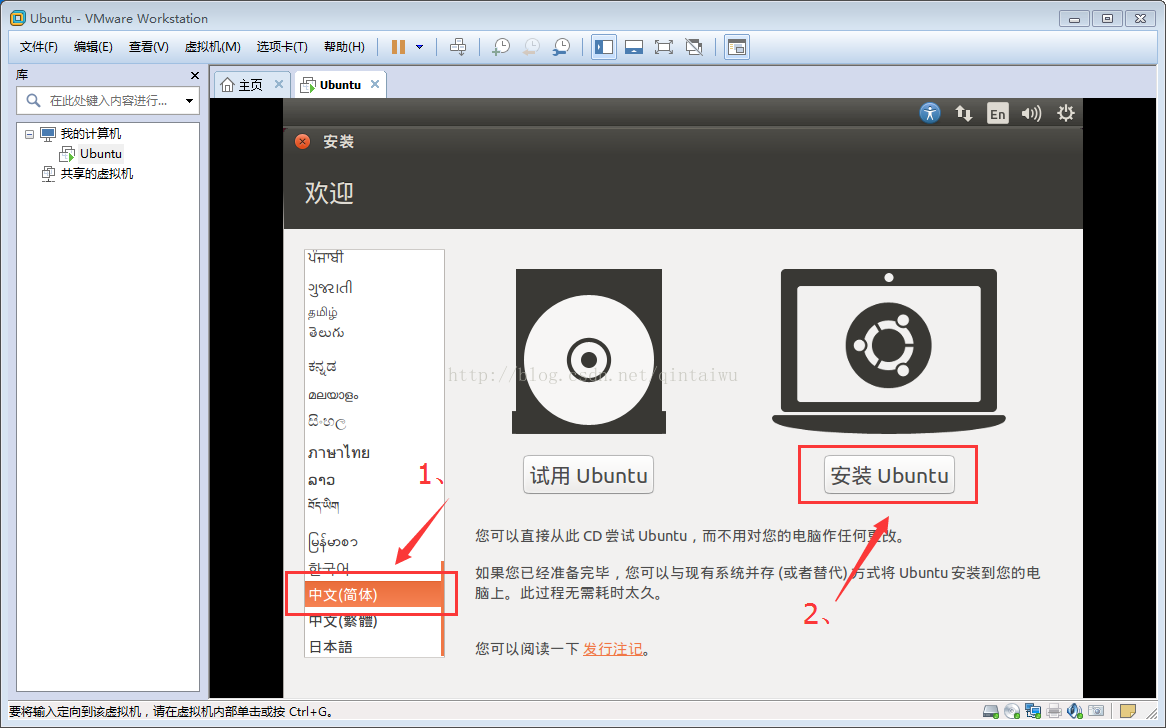Open the library search dropdown arrow
1166x728 pixels.
[x=190, y=100]
